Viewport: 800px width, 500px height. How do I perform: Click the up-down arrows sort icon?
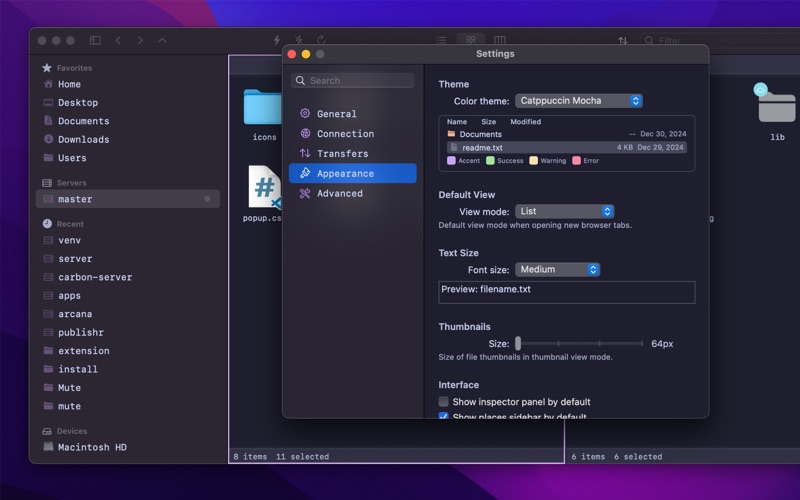(x=623, y=40)
